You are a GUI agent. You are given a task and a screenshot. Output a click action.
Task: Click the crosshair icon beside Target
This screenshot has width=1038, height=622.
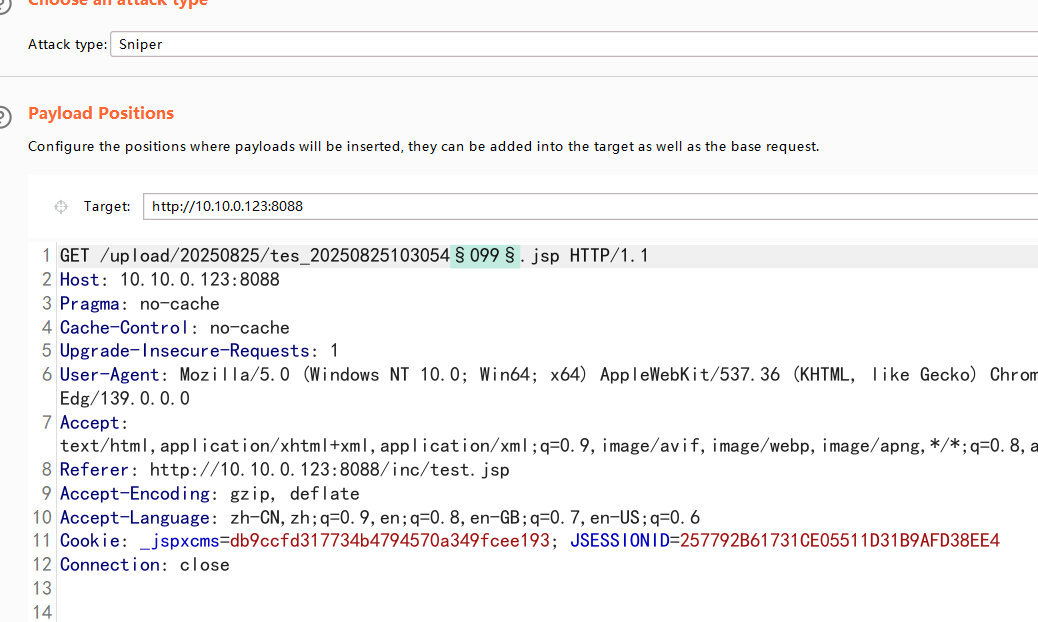[x=60, y=207]
